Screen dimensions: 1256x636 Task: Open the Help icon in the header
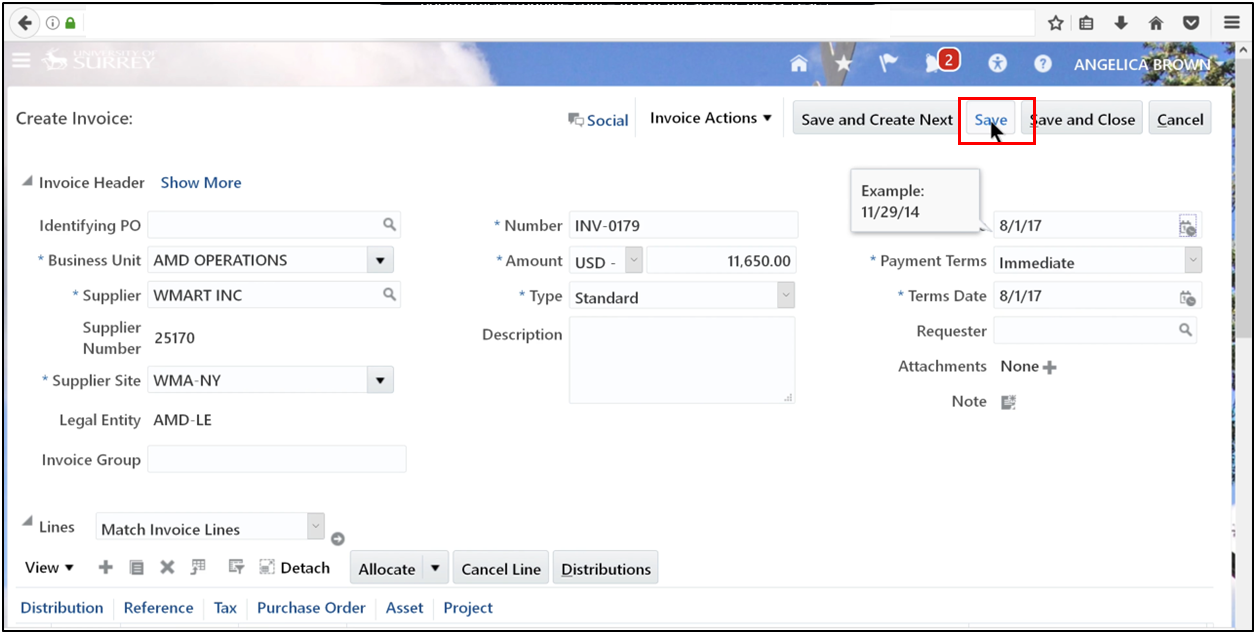(1042, 62)
